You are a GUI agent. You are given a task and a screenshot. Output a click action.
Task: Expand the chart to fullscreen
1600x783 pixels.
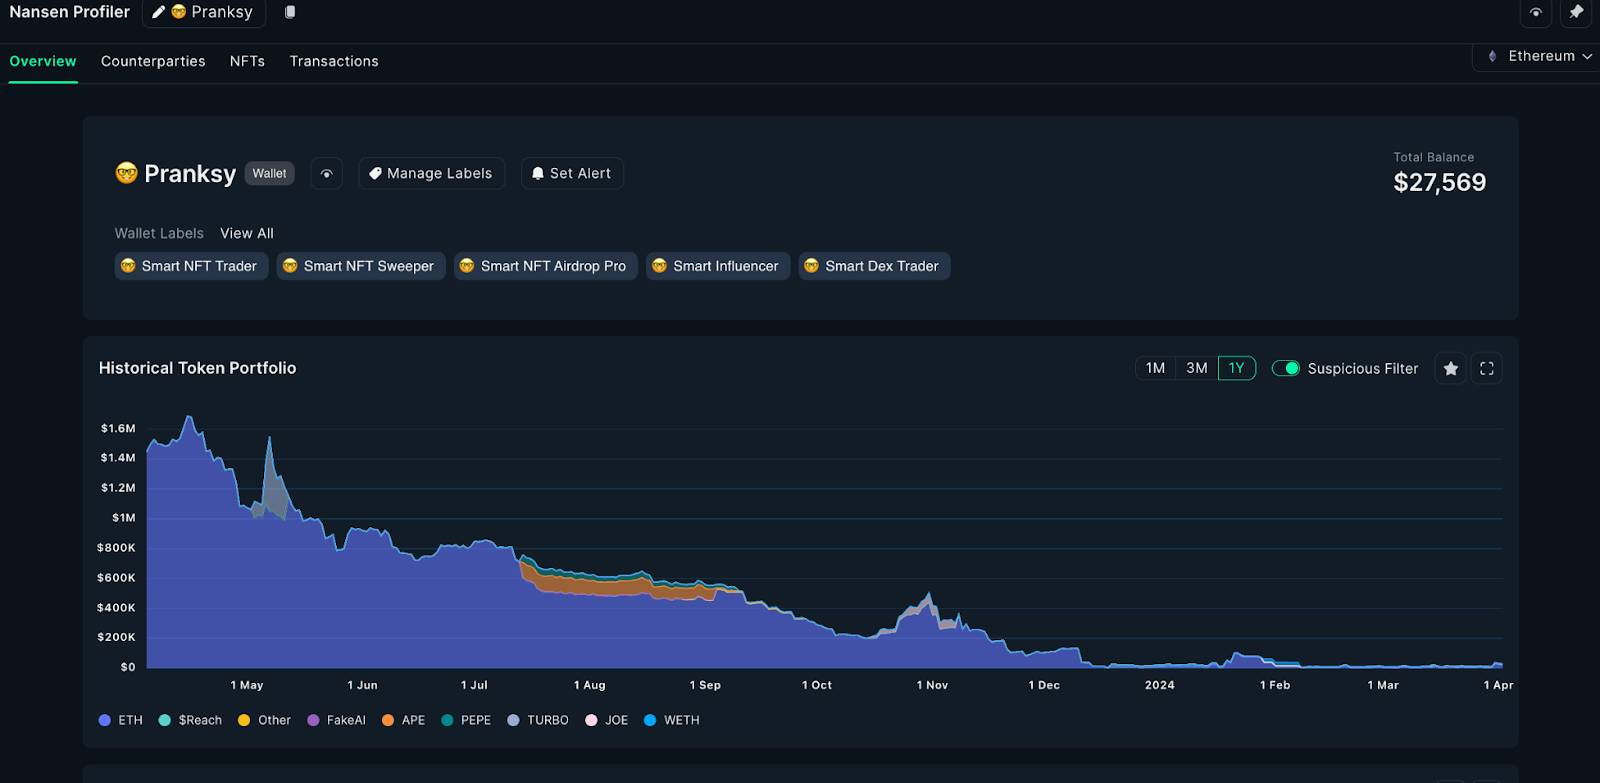[1487, 368]
